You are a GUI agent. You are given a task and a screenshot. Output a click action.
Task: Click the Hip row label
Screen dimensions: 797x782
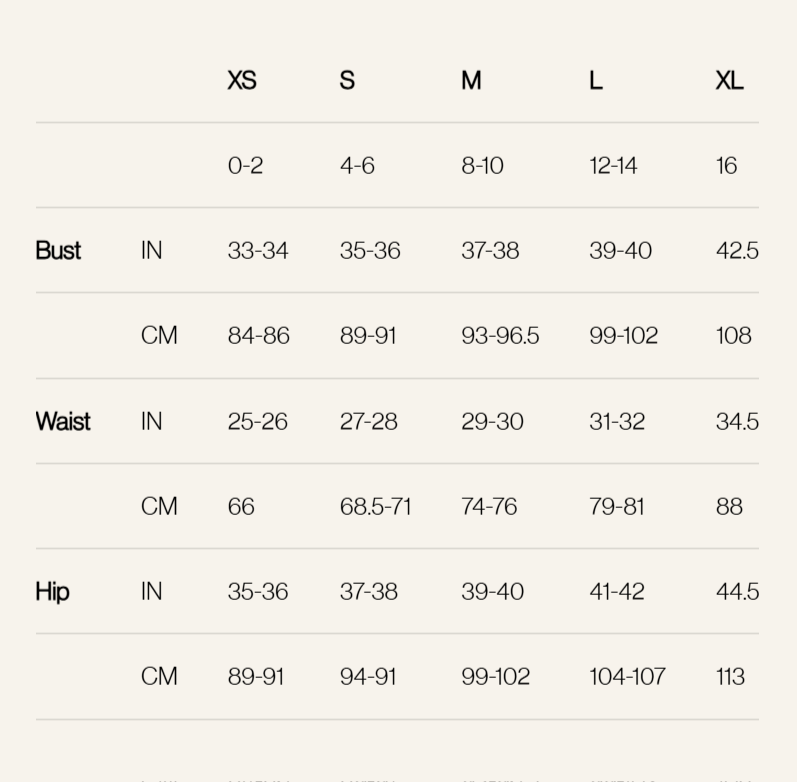point(52,592)
